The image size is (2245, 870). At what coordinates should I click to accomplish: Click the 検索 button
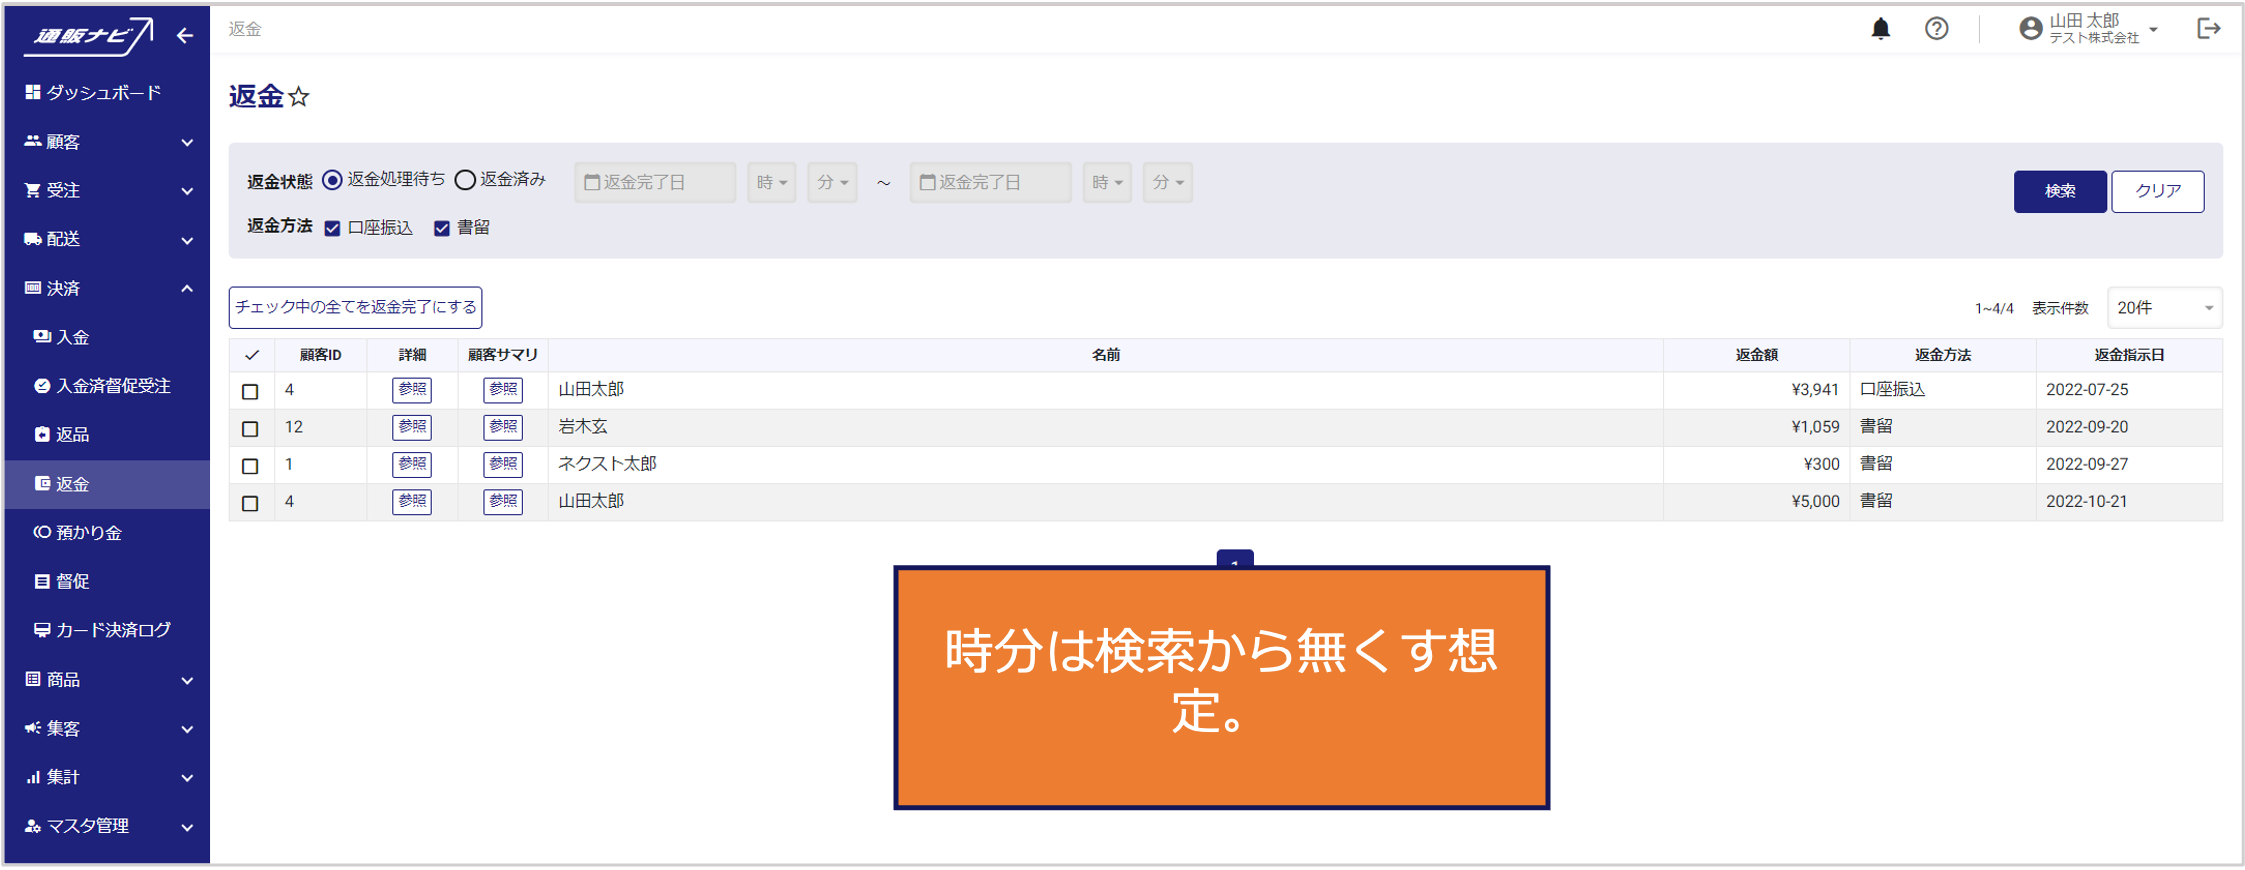[2059, 191]
